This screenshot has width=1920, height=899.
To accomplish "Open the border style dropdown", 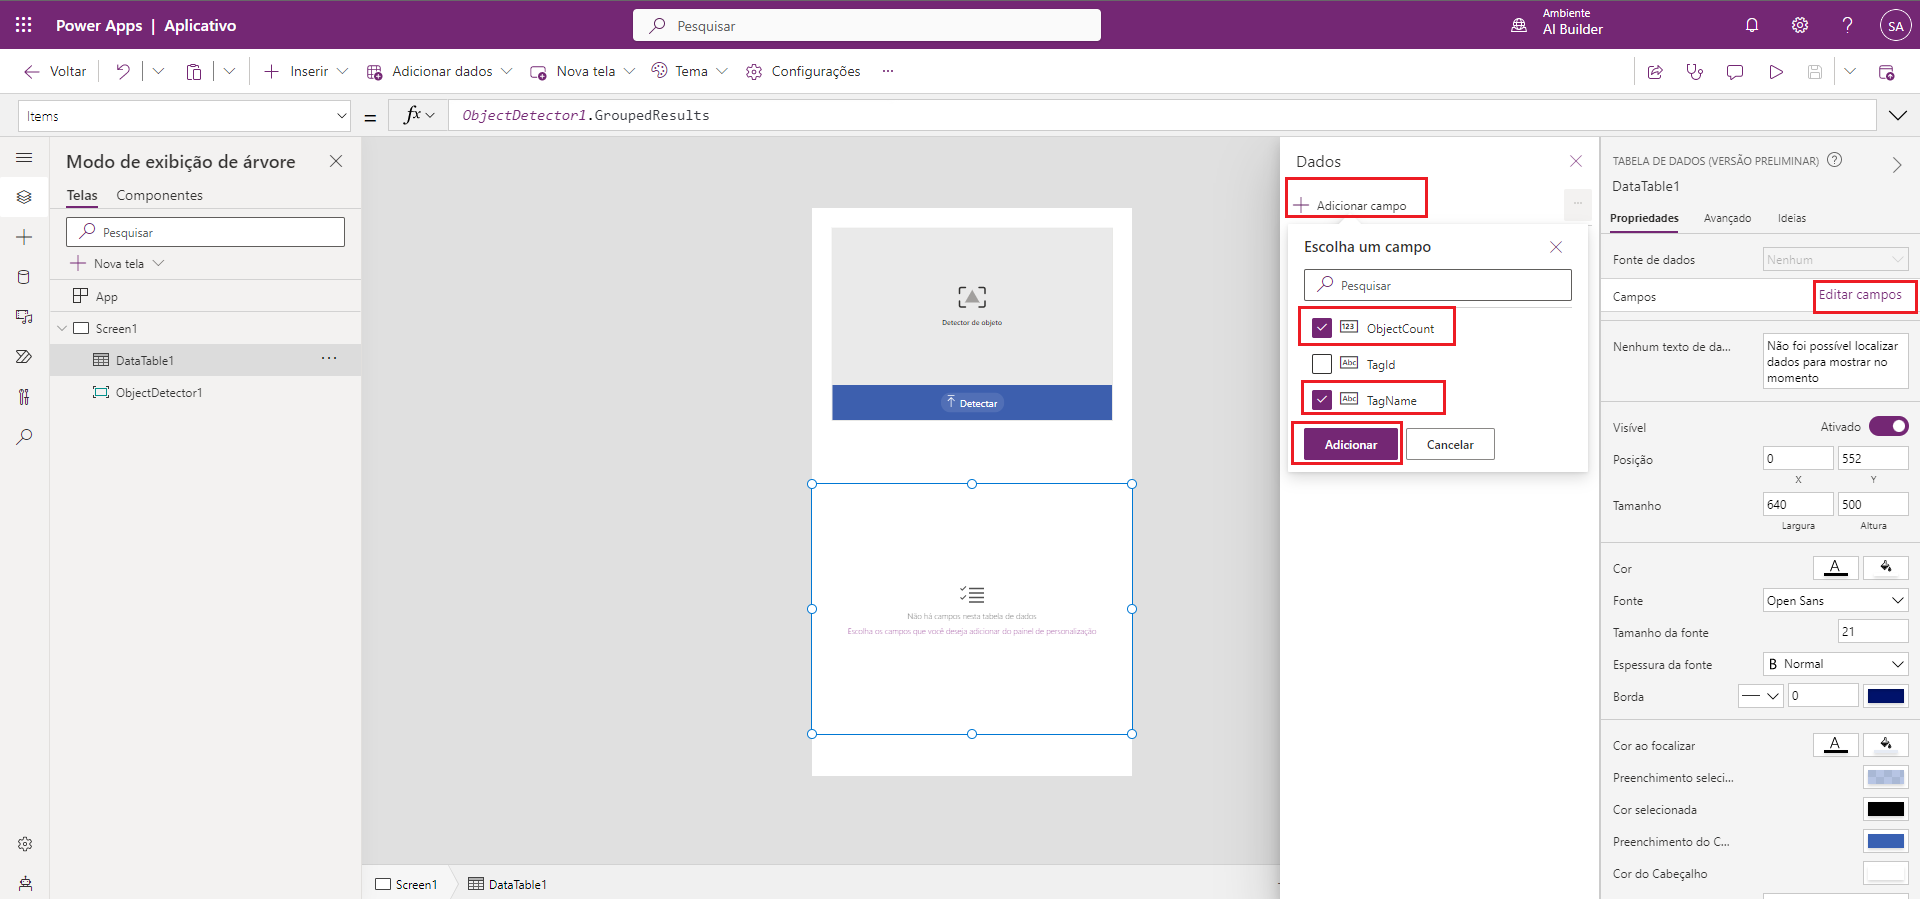I will [1761, 696].
